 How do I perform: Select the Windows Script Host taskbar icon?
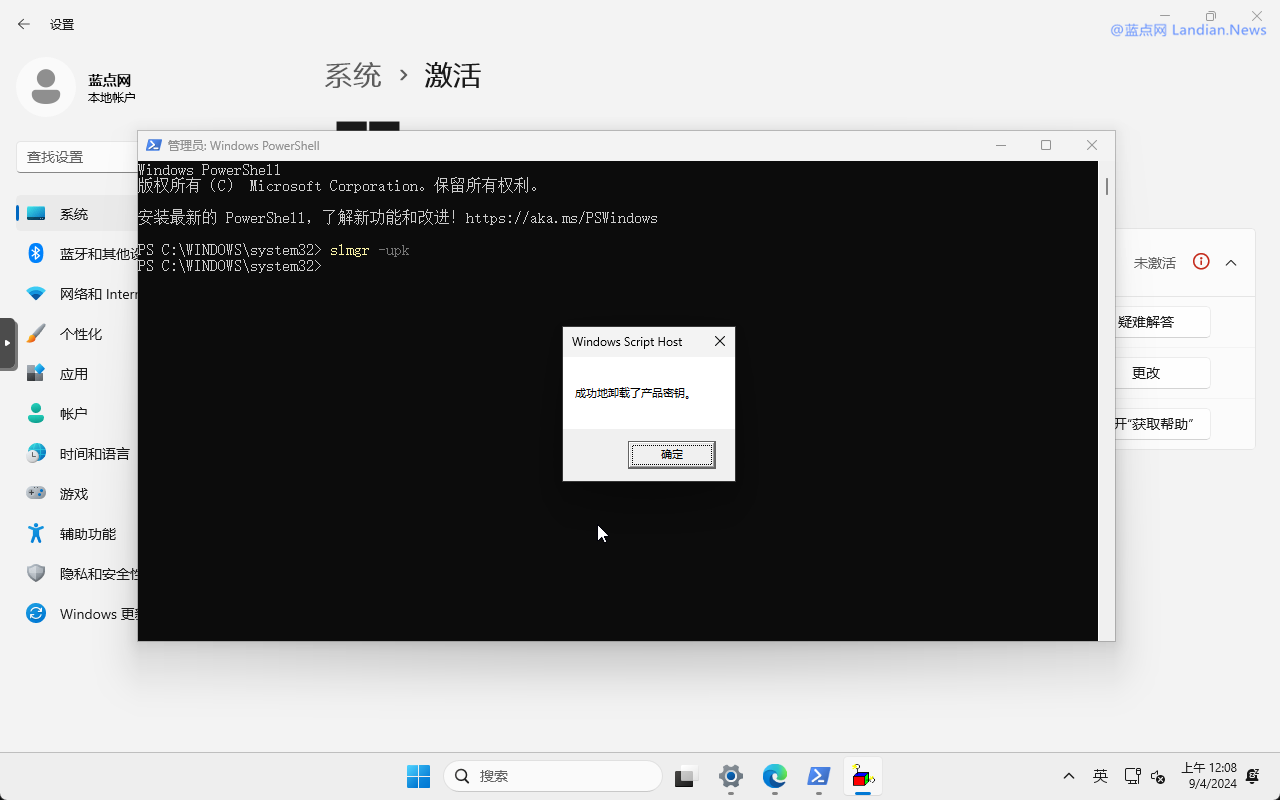click(x=863, y=776)
